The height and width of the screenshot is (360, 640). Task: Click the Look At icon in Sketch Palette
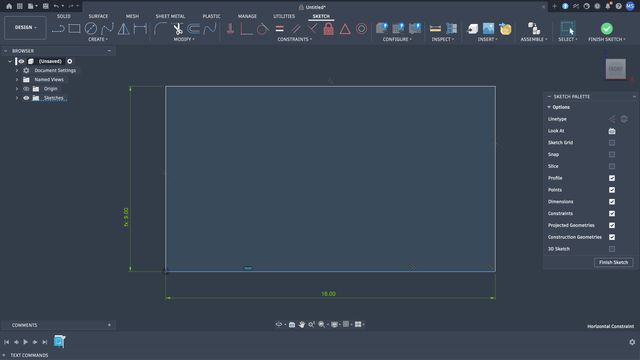tap(612, 131)
